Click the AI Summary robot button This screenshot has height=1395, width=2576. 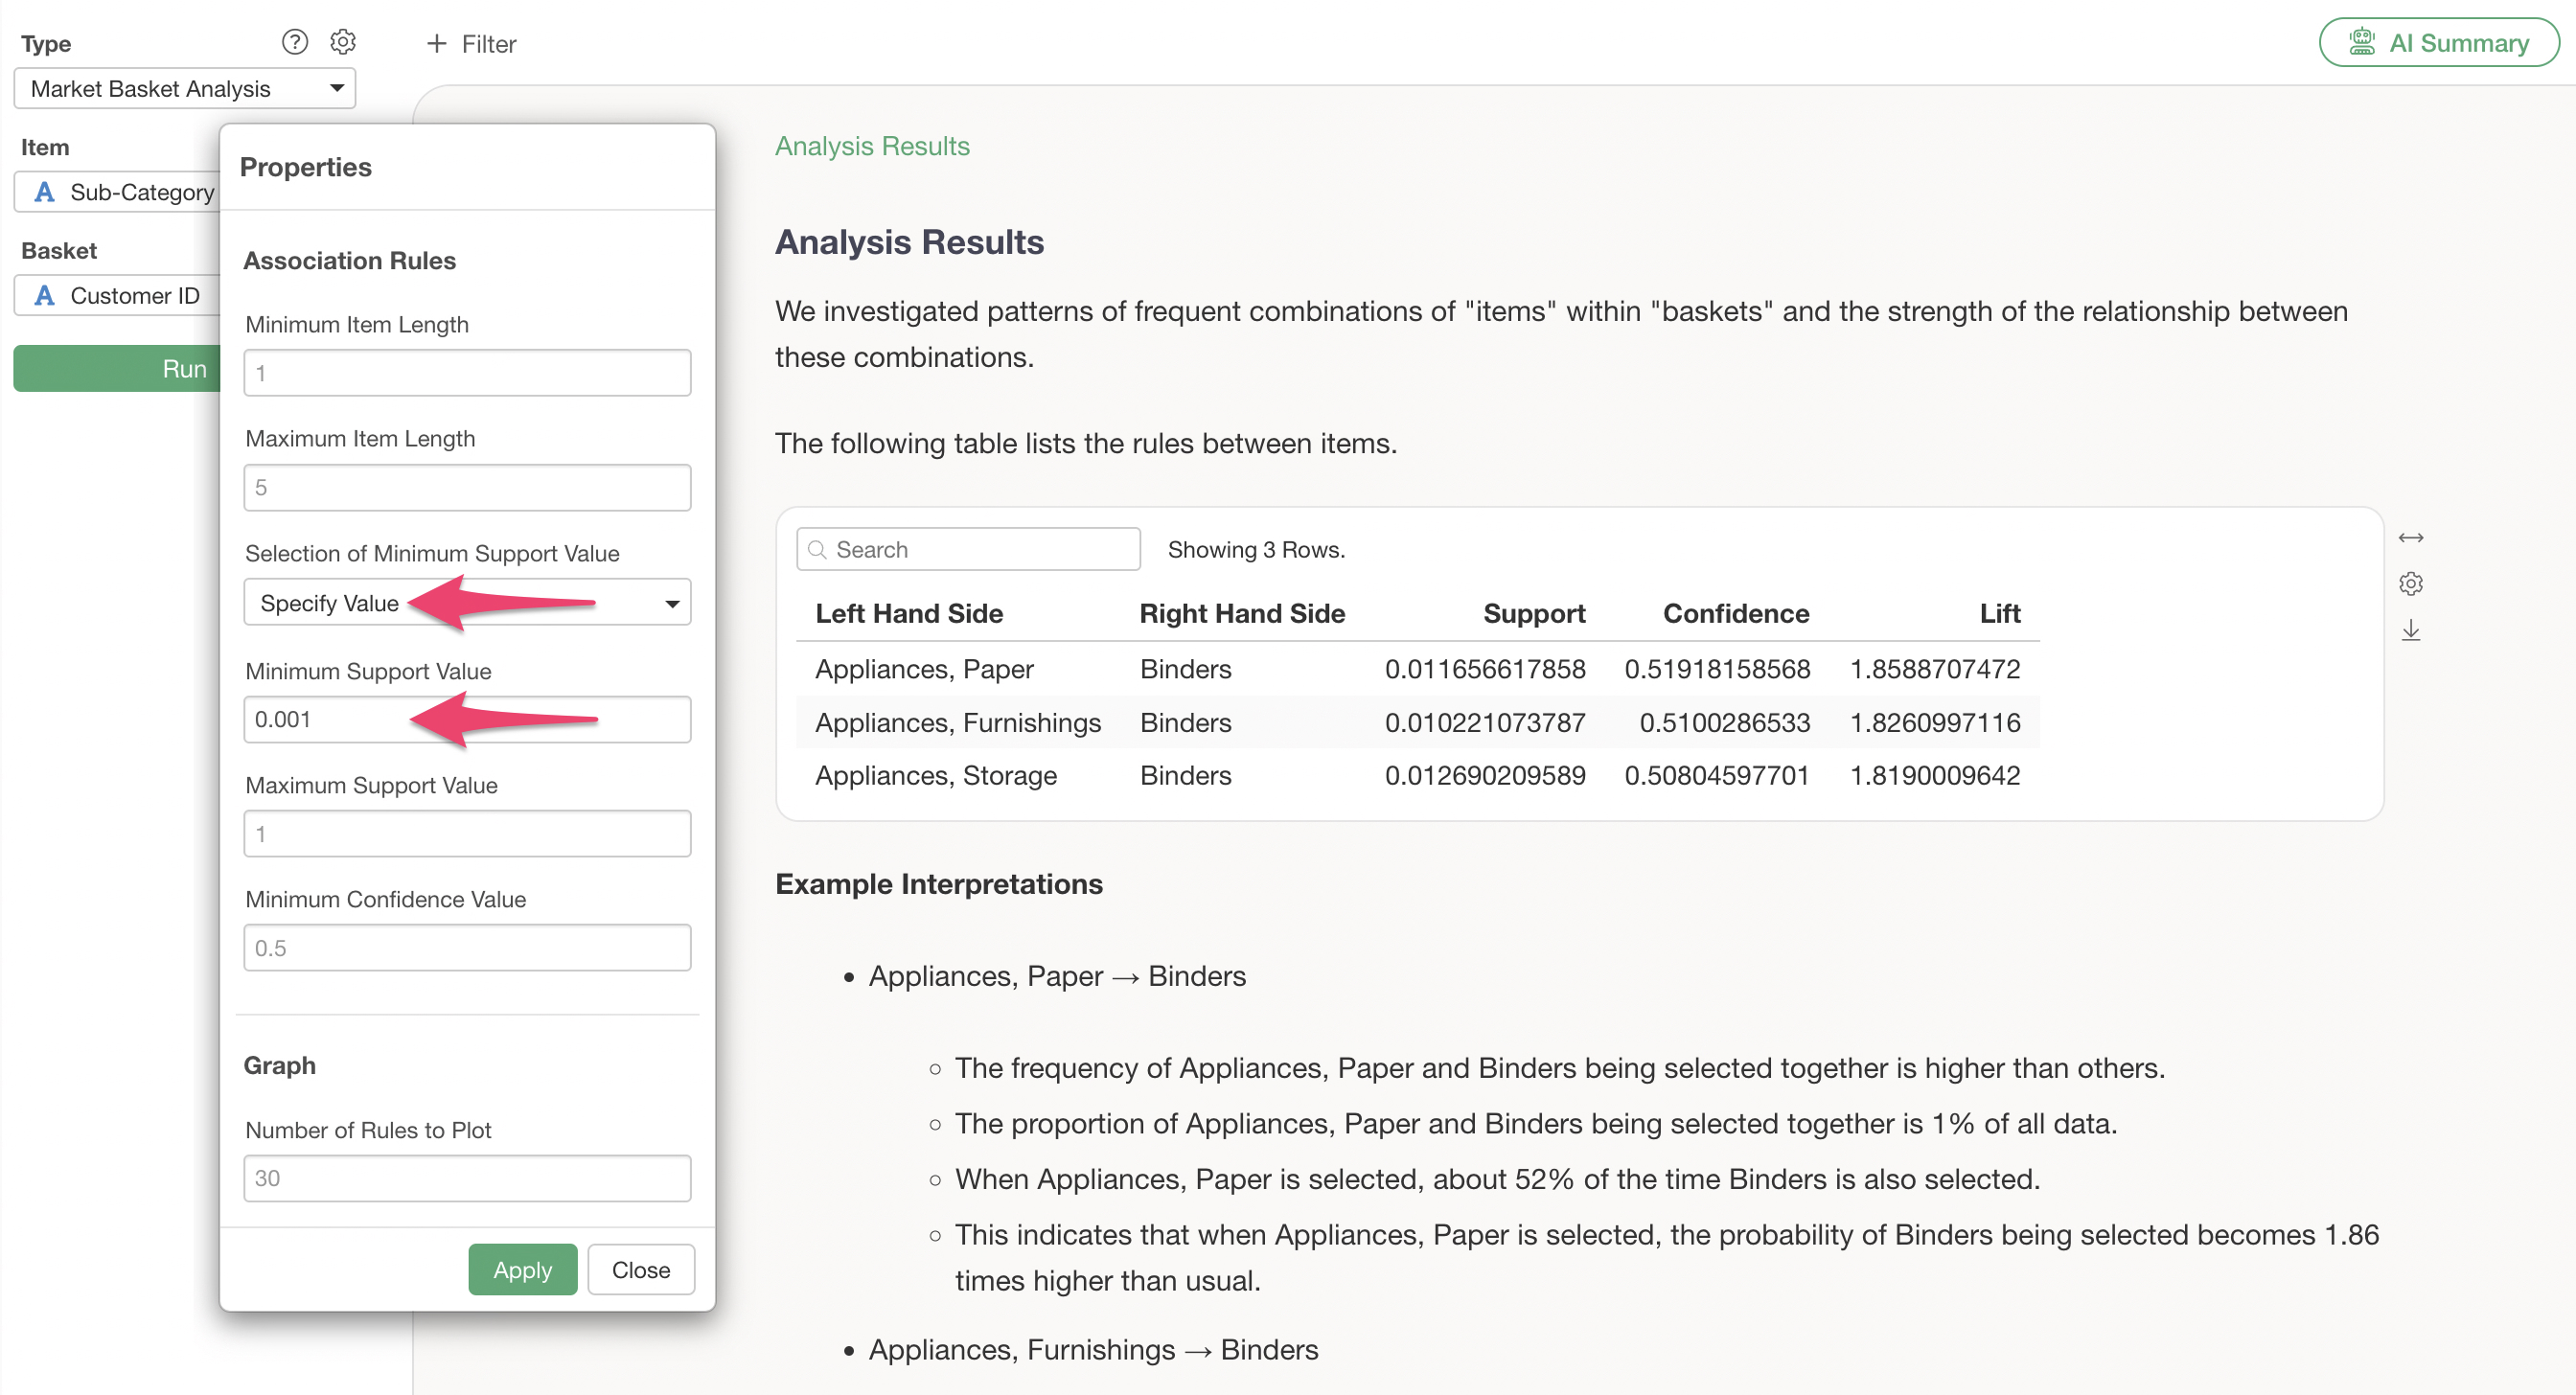pyautogui.click(x=2438, y=43)
